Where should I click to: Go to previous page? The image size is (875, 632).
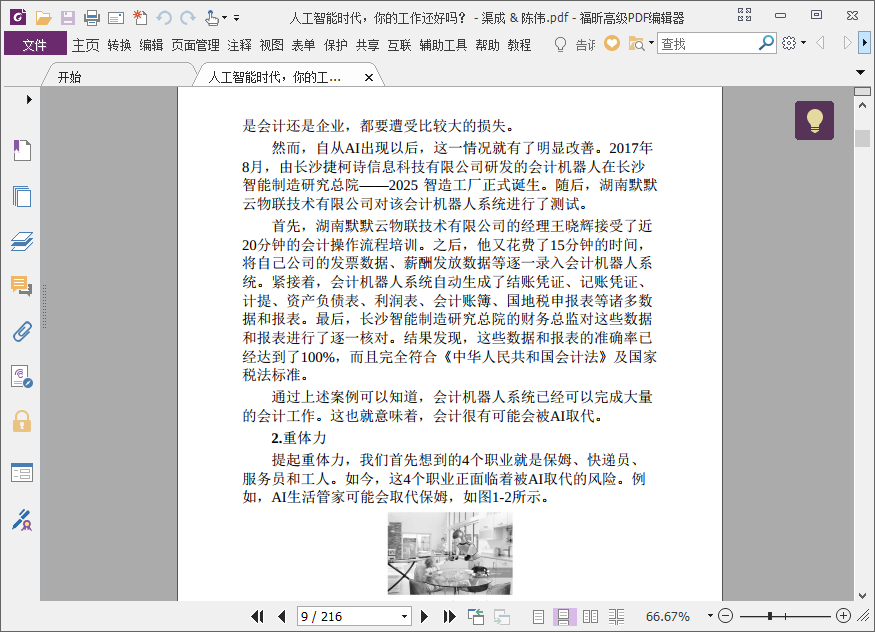point(282,616)
